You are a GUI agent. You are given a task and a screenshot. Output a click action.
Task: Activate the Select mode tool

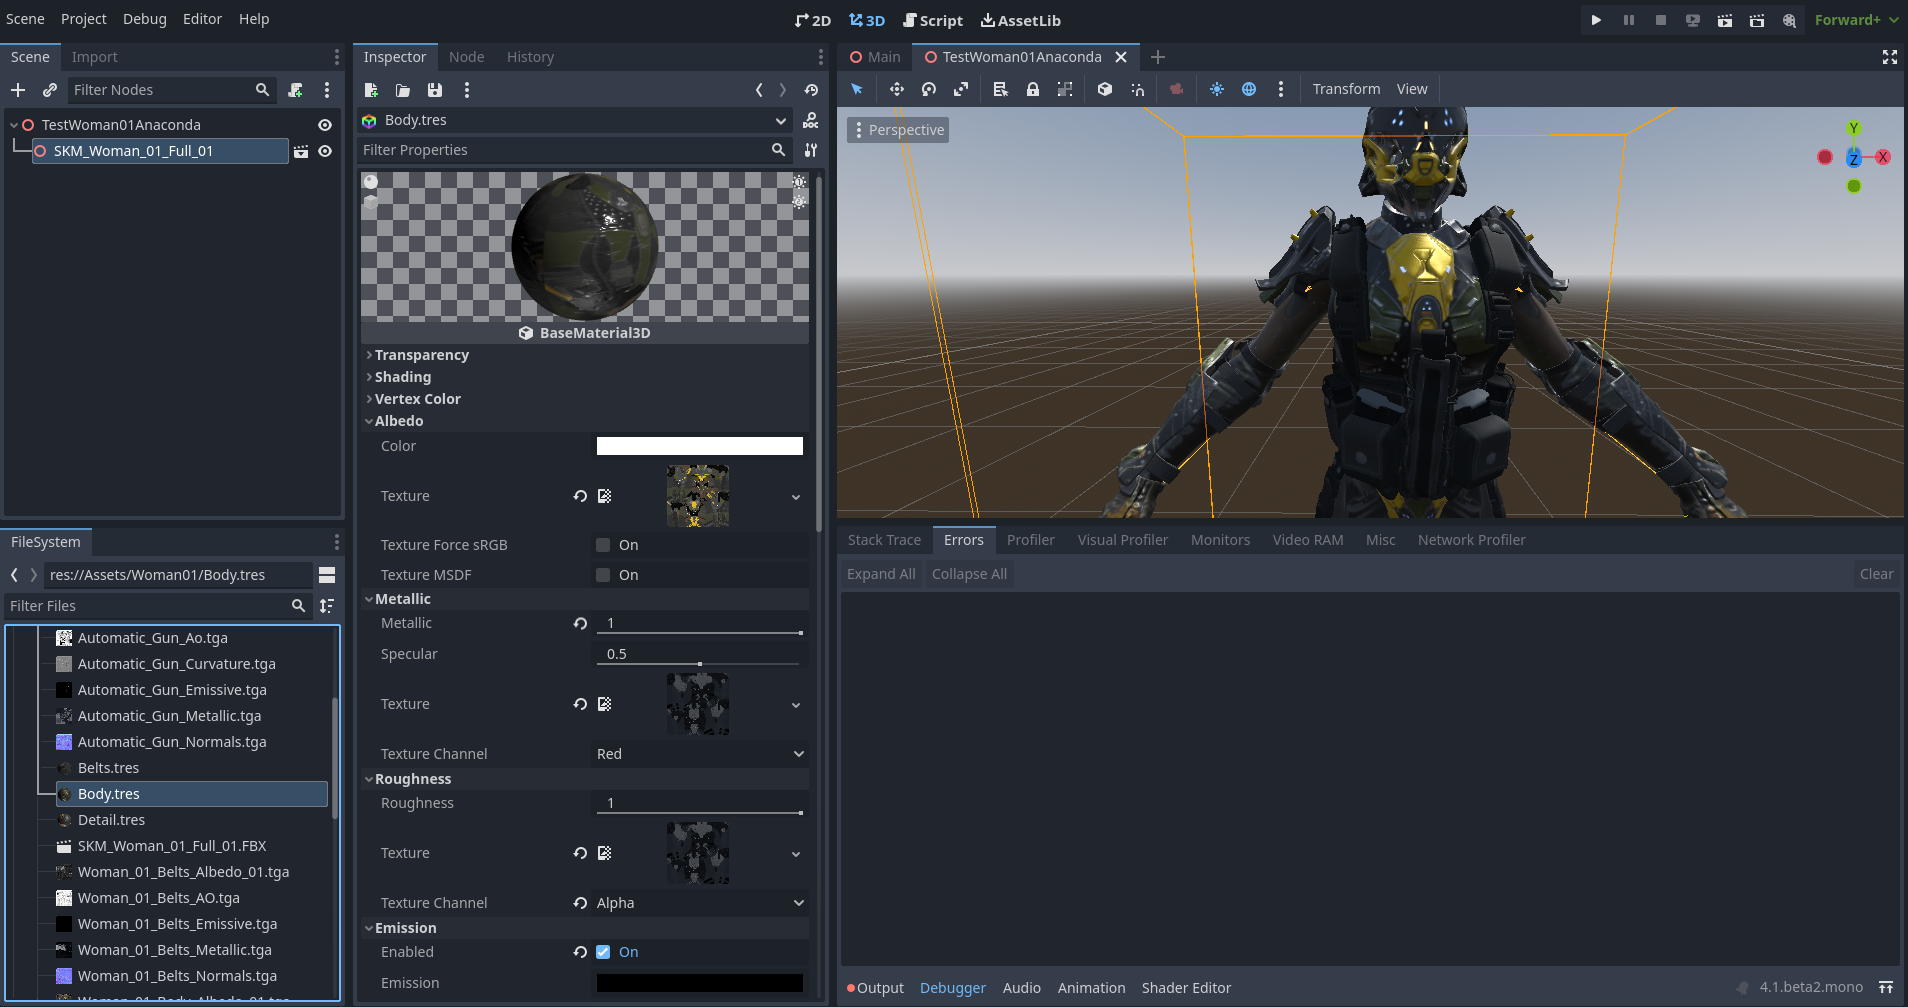pos(857,89)
